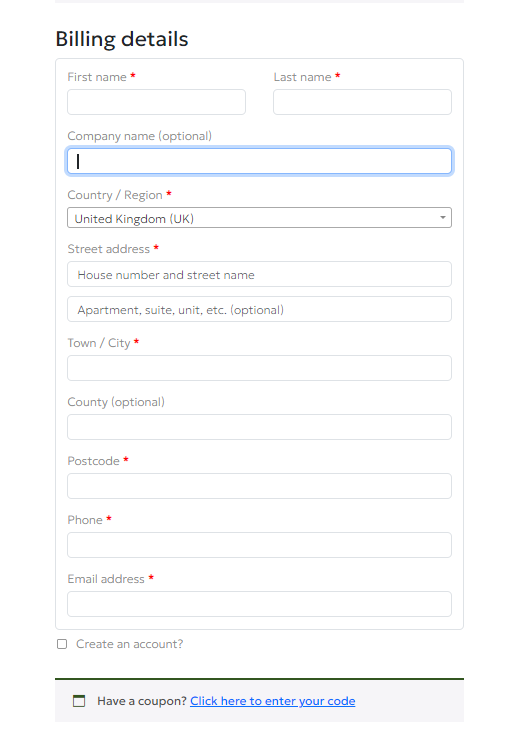
Task: Focus the First name input field
Action: coord(156,102)
